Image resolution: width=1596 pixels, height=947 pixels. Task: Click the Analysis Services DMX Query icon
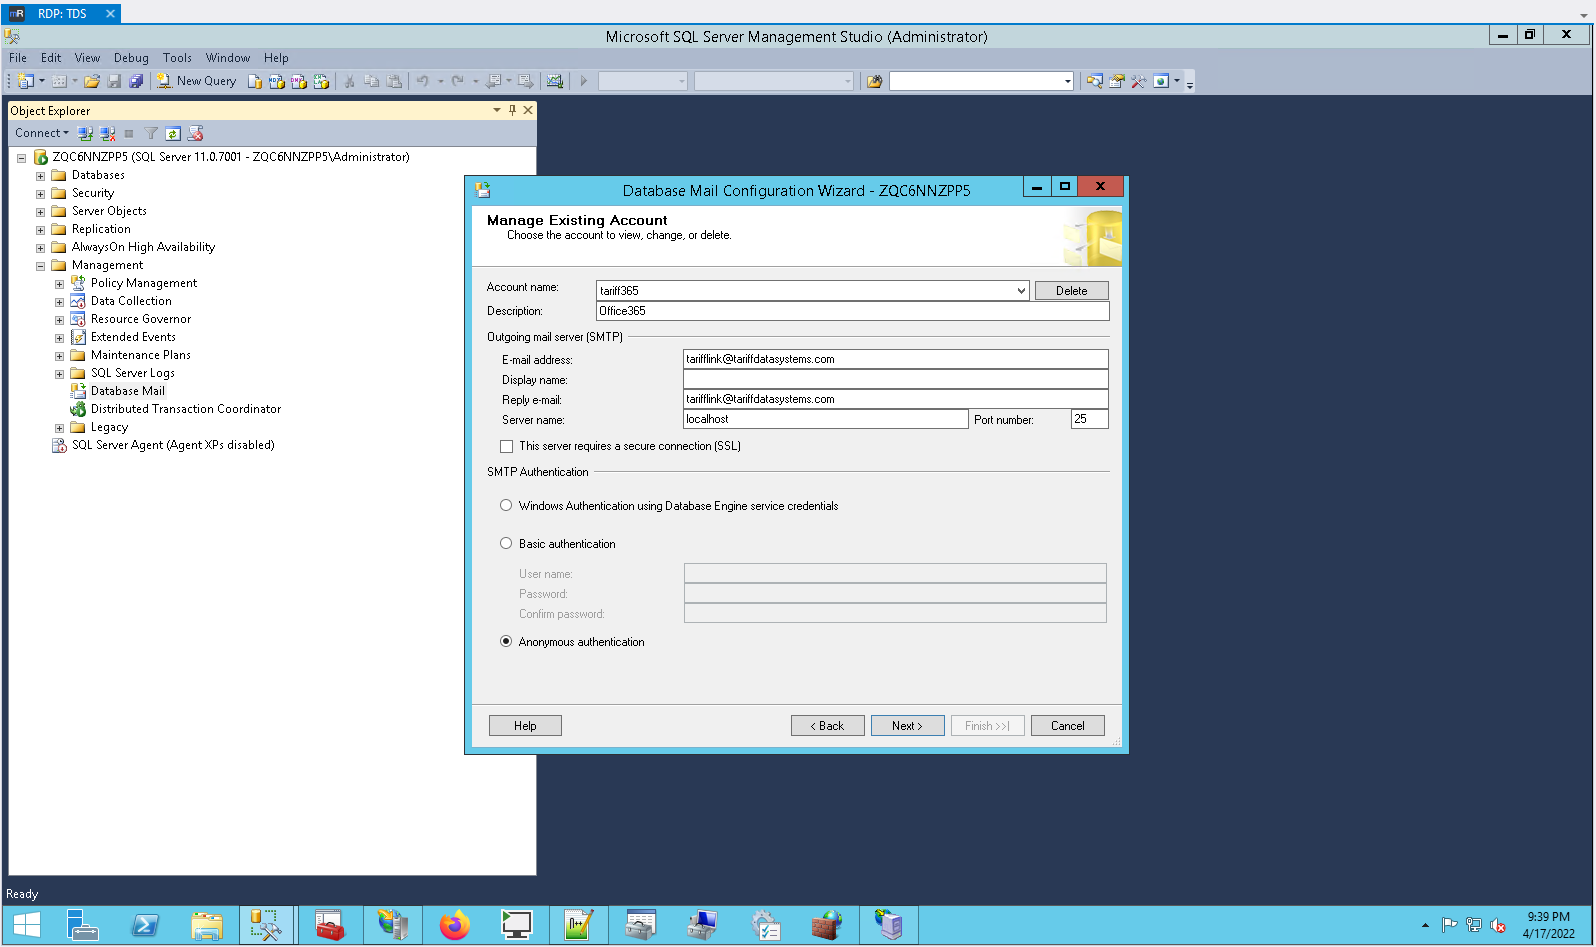(299, 81)
